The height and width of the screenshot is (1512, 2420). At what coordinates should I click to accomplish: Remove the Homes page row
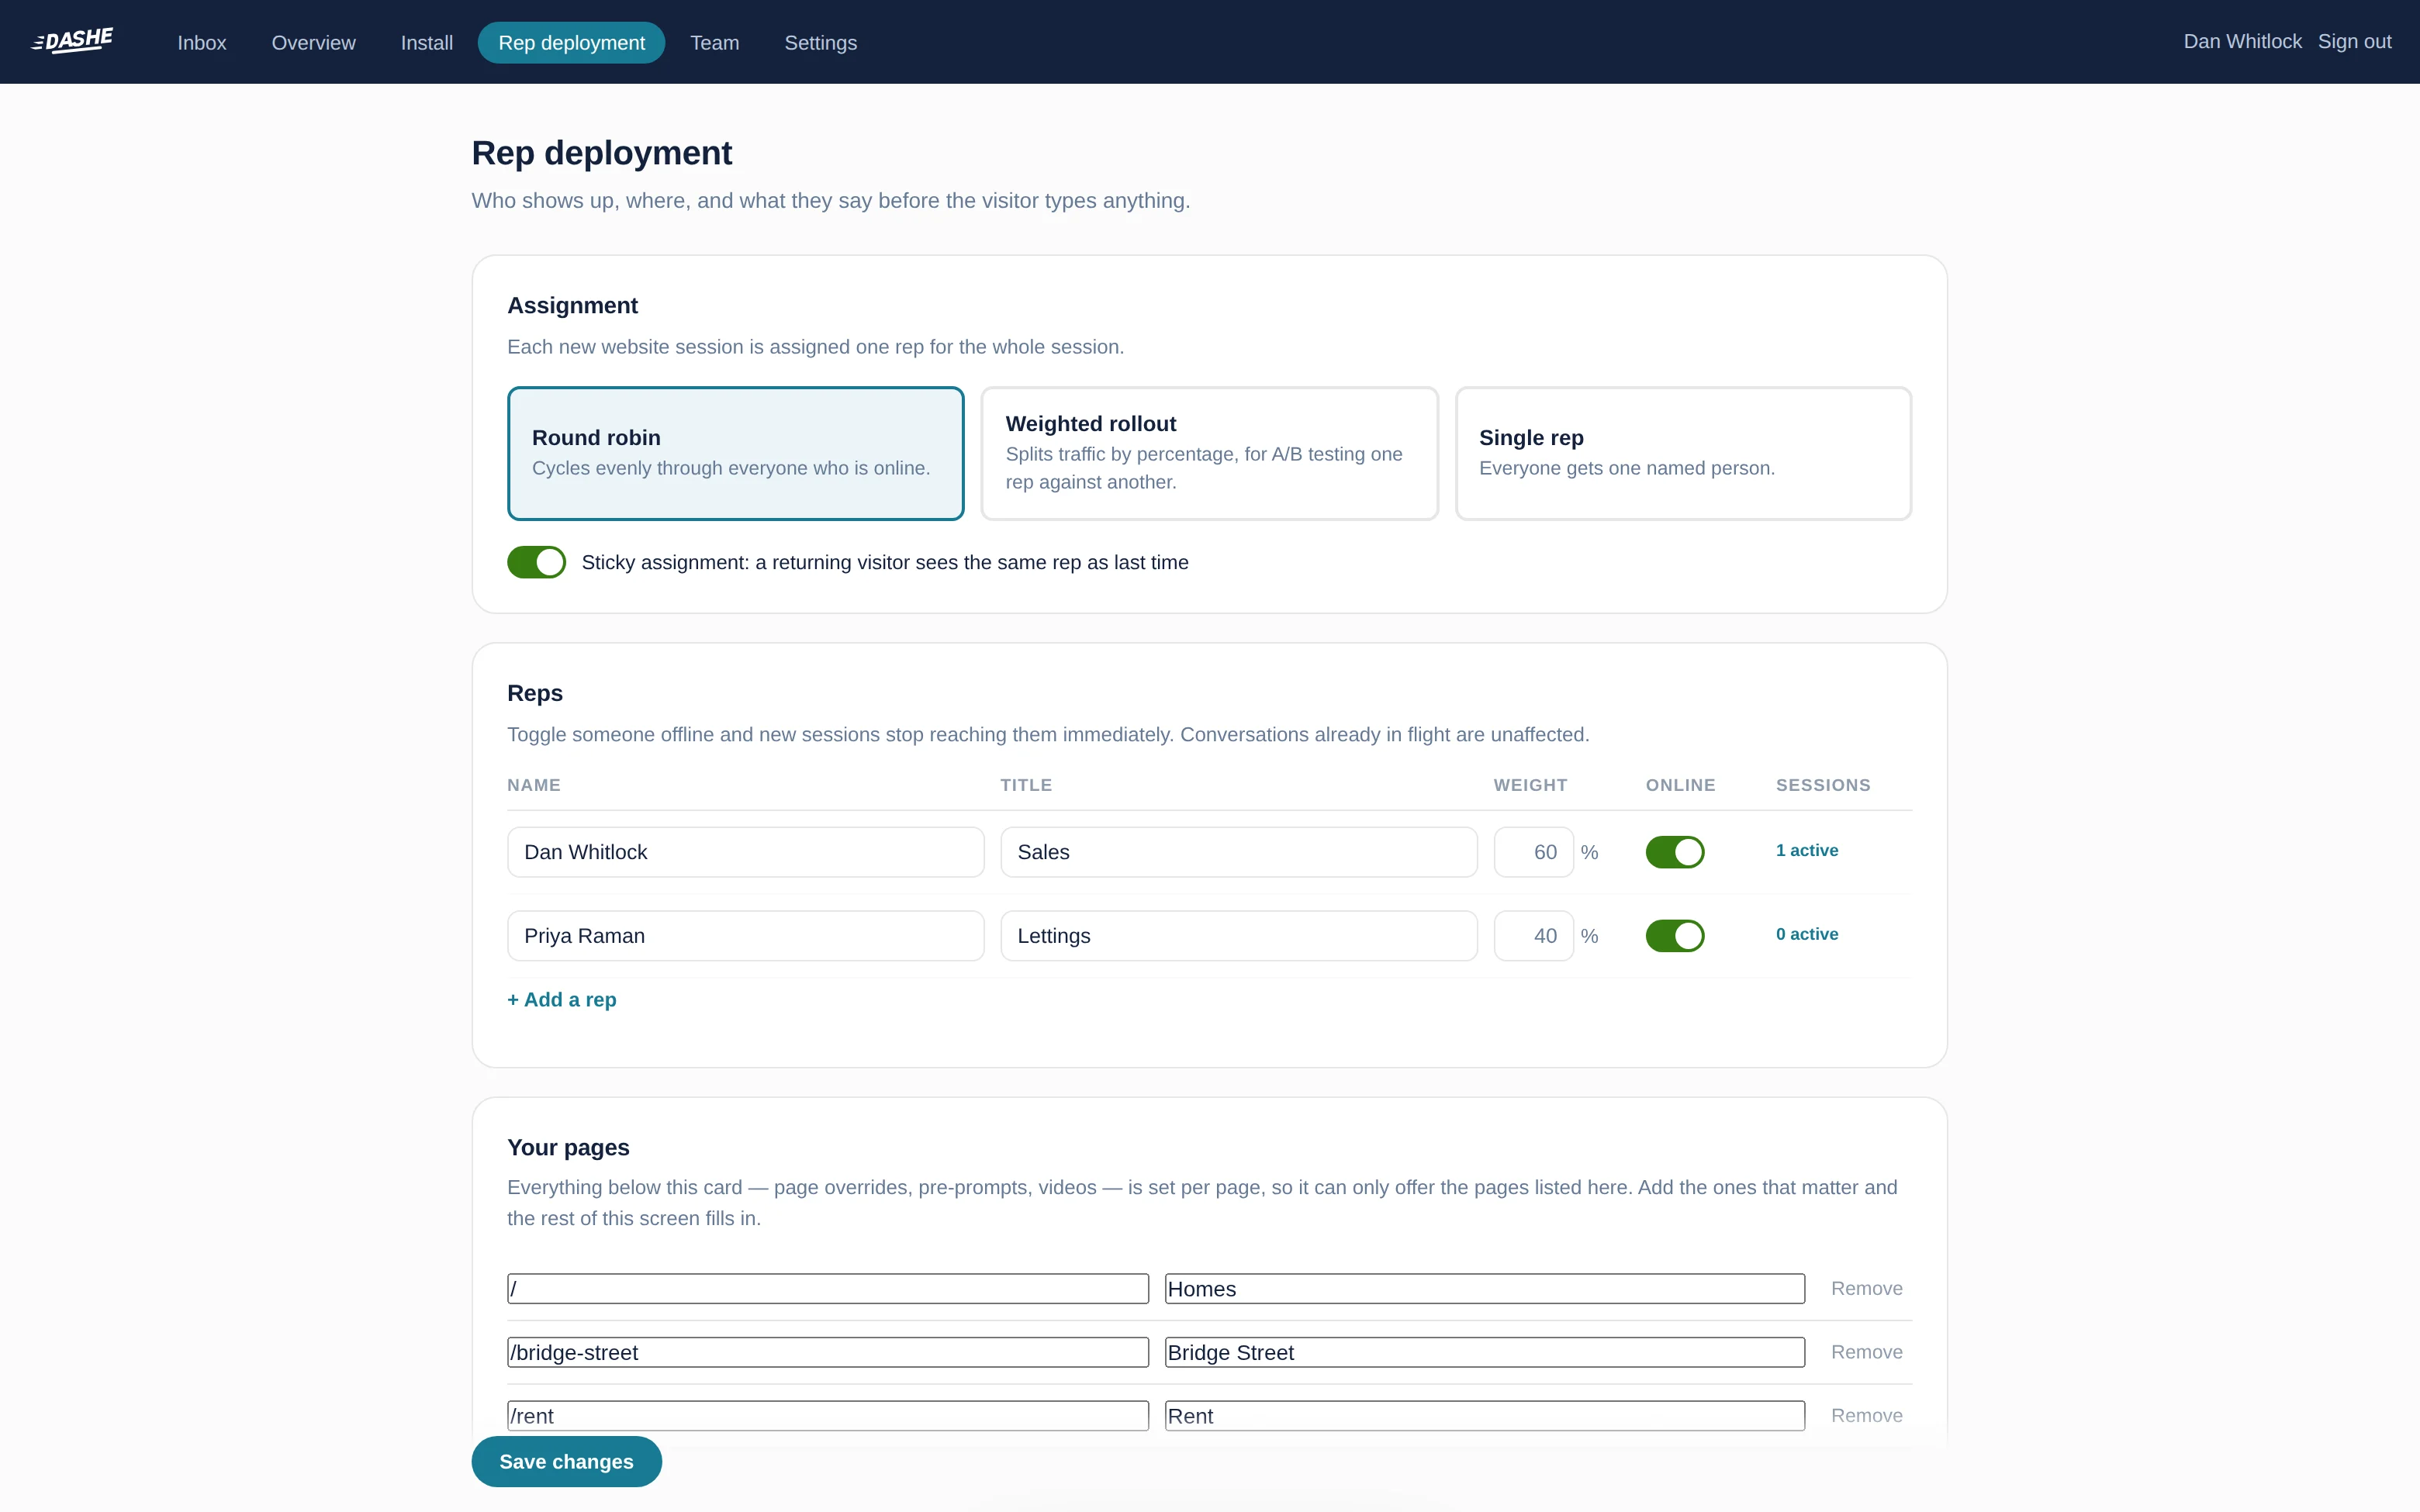(x=1866, y=1289)
